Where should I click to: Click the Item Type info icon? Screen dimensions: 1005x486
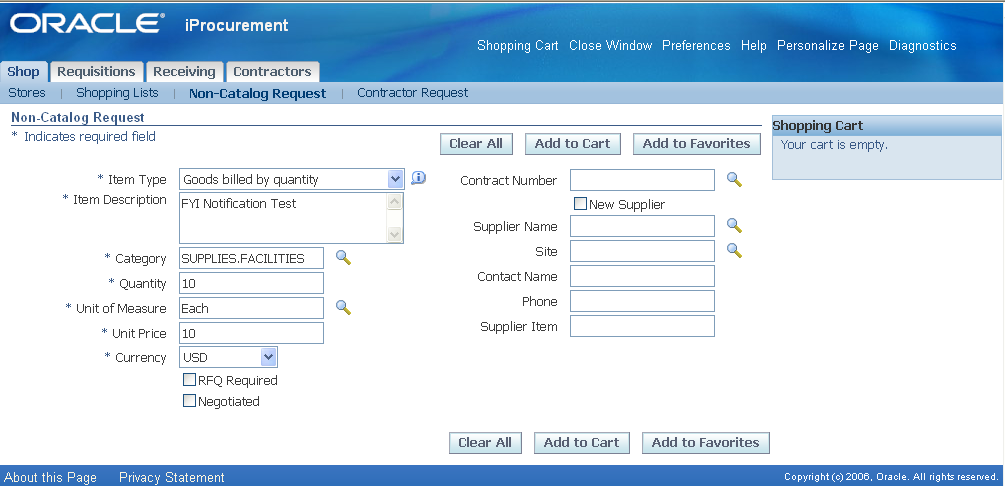[x=419, y=178]
